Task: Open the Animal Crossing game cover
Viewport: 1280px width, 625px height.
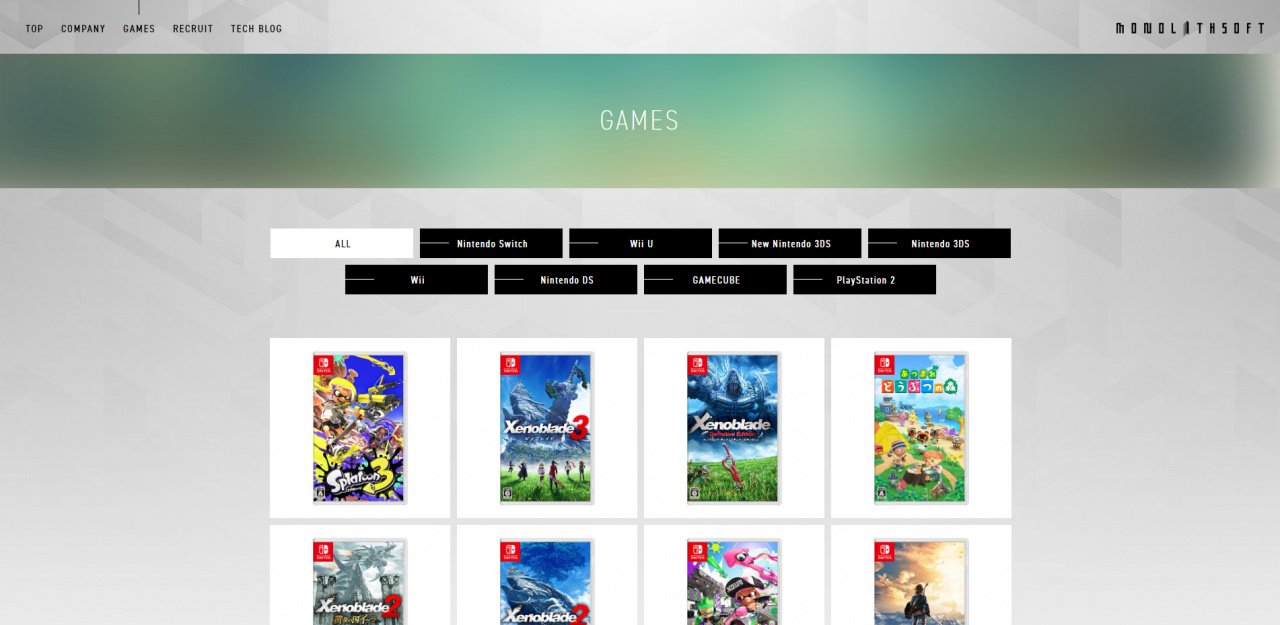Action: coord(921,428)
